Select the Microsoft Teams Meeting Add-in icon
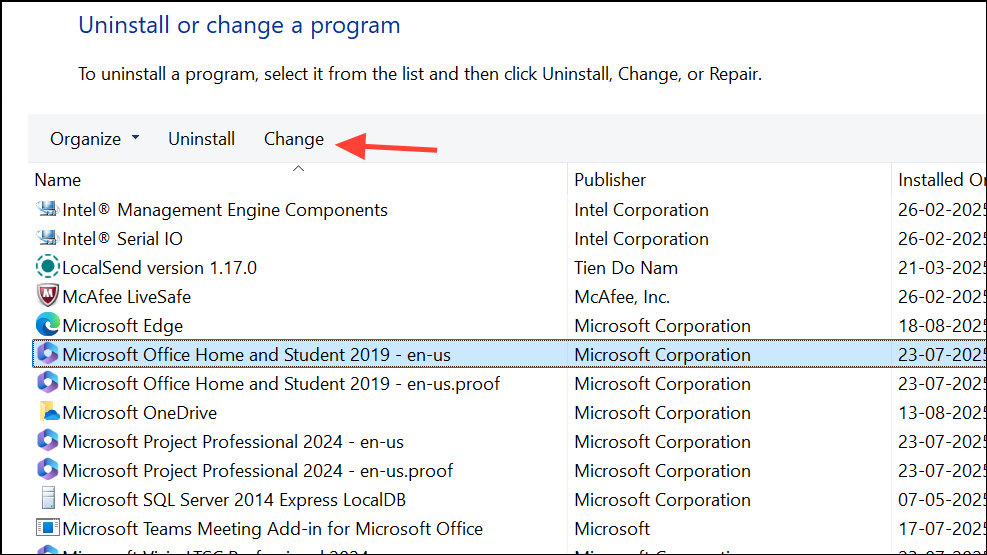 [x=47, y=529]
